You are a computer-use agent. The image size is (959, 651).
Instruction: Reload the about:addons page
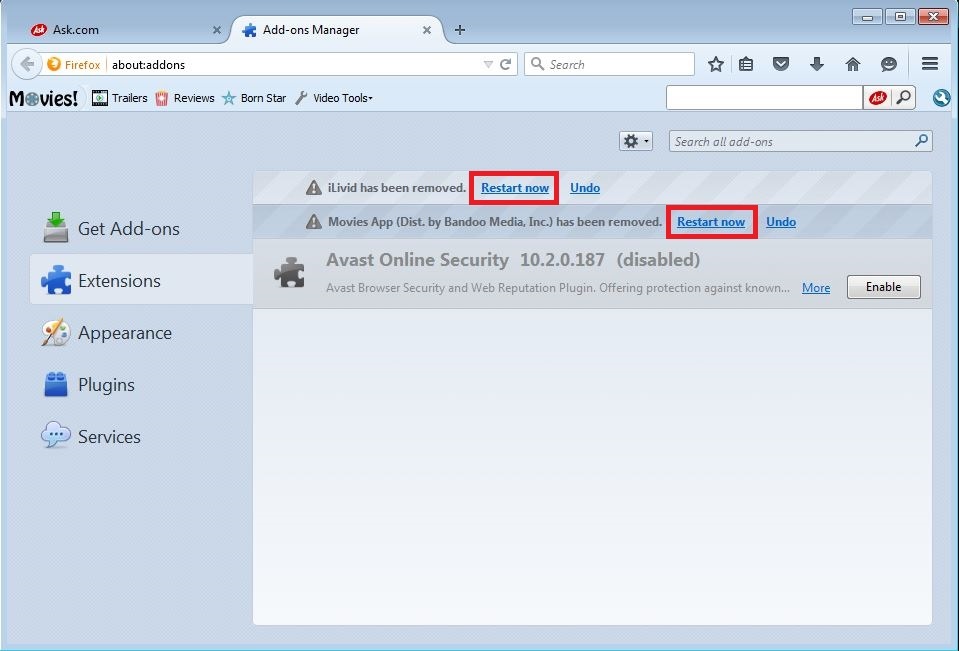click(x=505, y=64)
